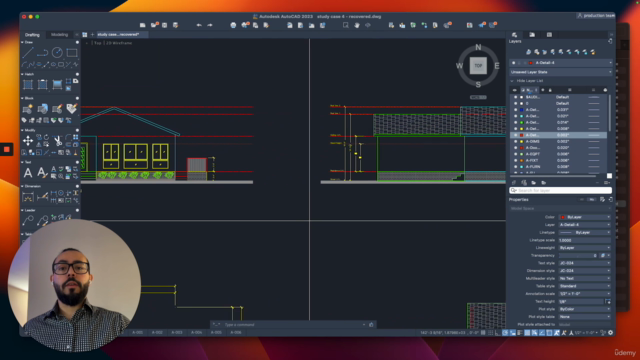Click the Redo arrow in toolbar
640x360 pixels.
(x=210, y=25)
